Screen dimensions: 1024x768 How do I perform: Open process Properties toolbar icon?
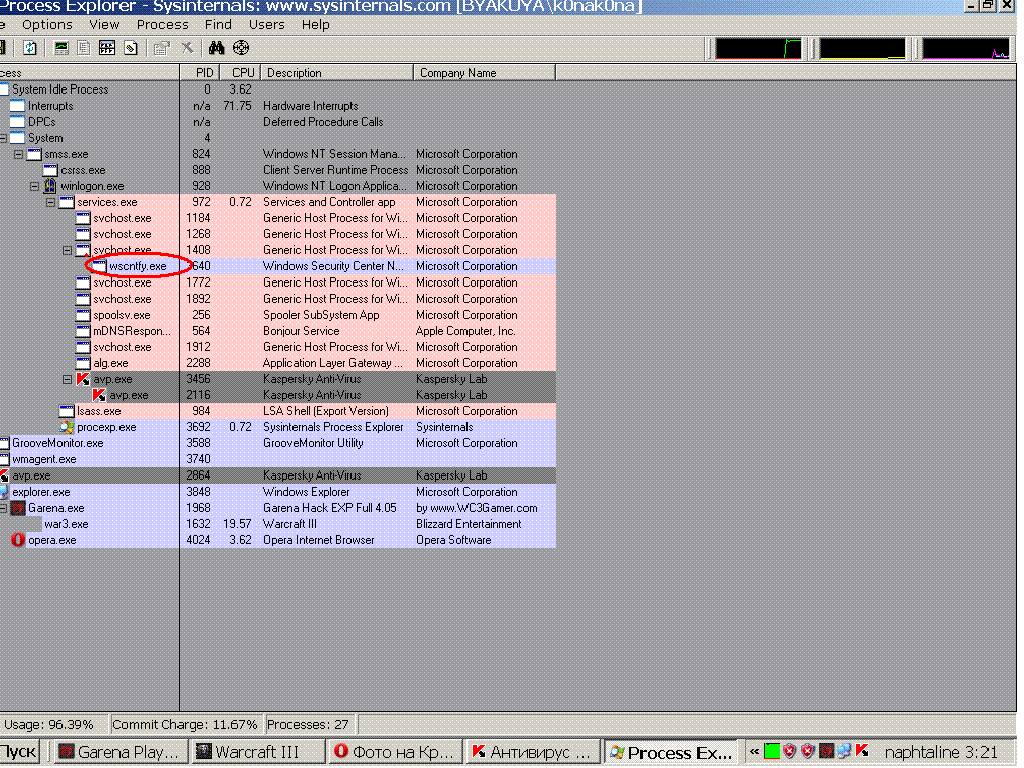coord(161,48)
